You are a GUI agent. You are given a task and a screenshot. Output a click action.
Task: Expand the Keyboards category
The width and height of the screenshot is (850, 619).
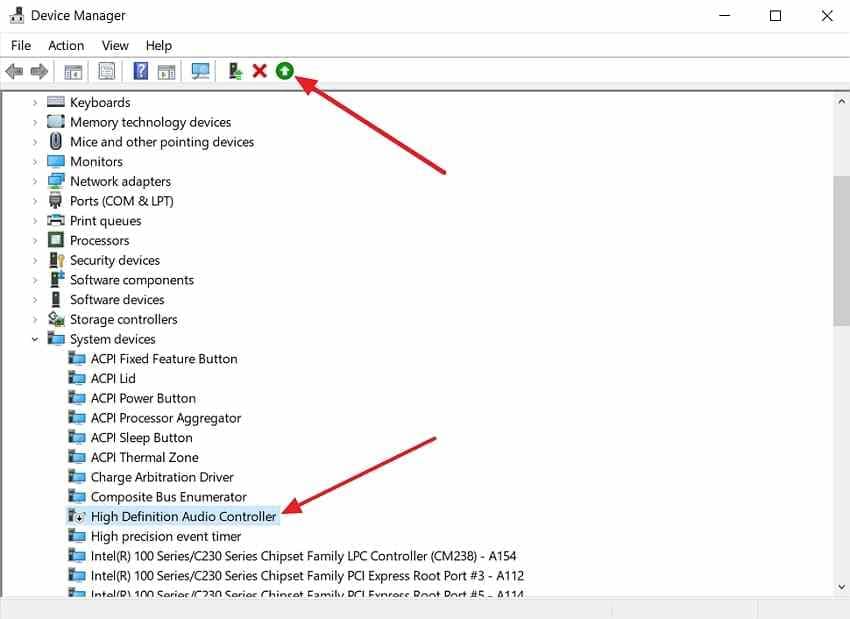pyautogui.click(x=35, y=102)
